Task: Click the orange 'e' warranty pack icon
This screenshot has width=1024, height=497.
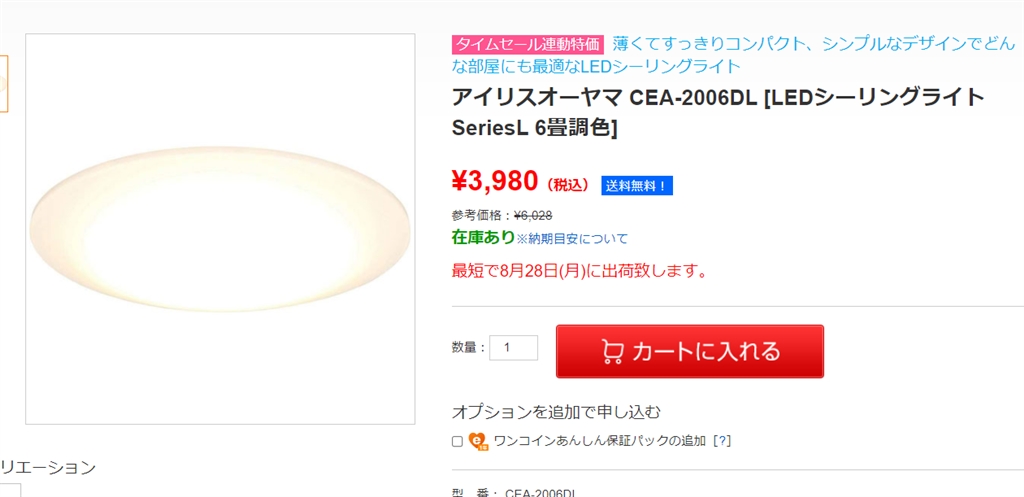Action: 478,441
